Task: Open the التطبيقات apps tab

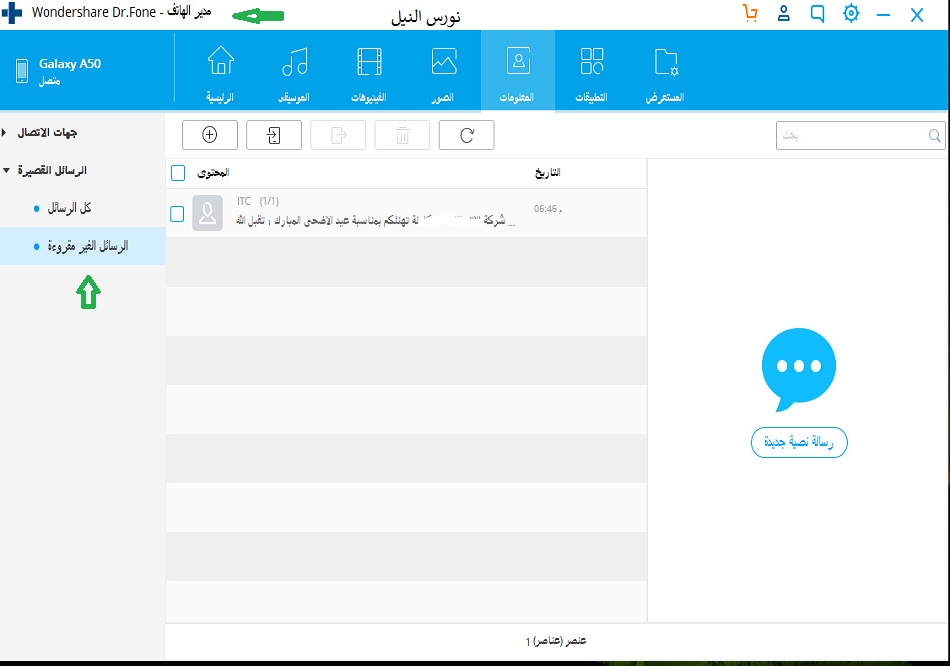Action: click(x=592, y=71)
